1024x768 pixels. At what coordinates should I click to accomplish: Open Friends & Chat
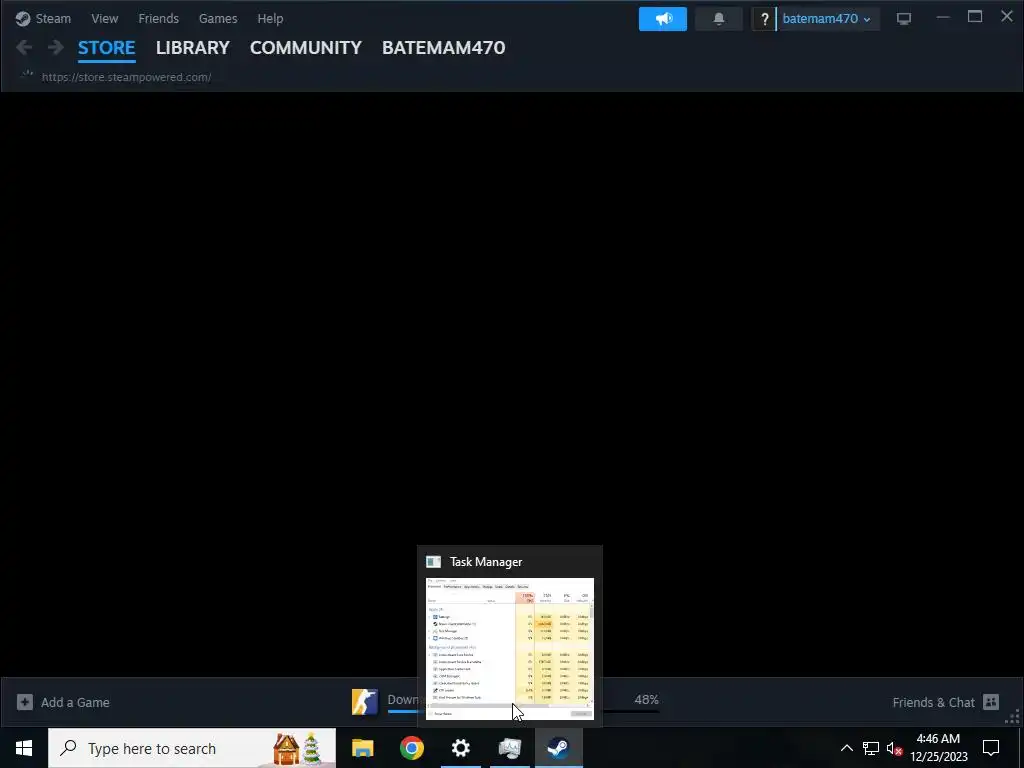(x=933, y=702)
